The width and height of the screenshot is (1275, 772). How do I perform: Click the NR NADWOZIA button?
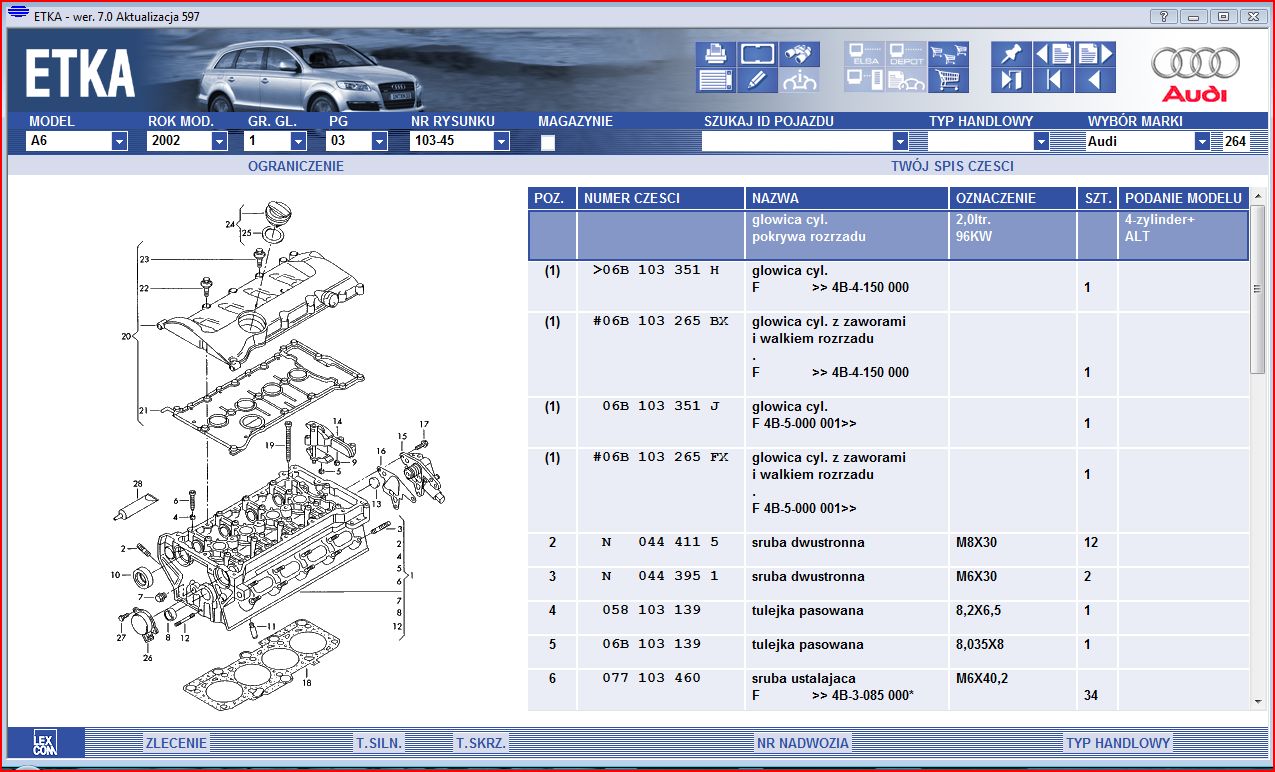802,743
